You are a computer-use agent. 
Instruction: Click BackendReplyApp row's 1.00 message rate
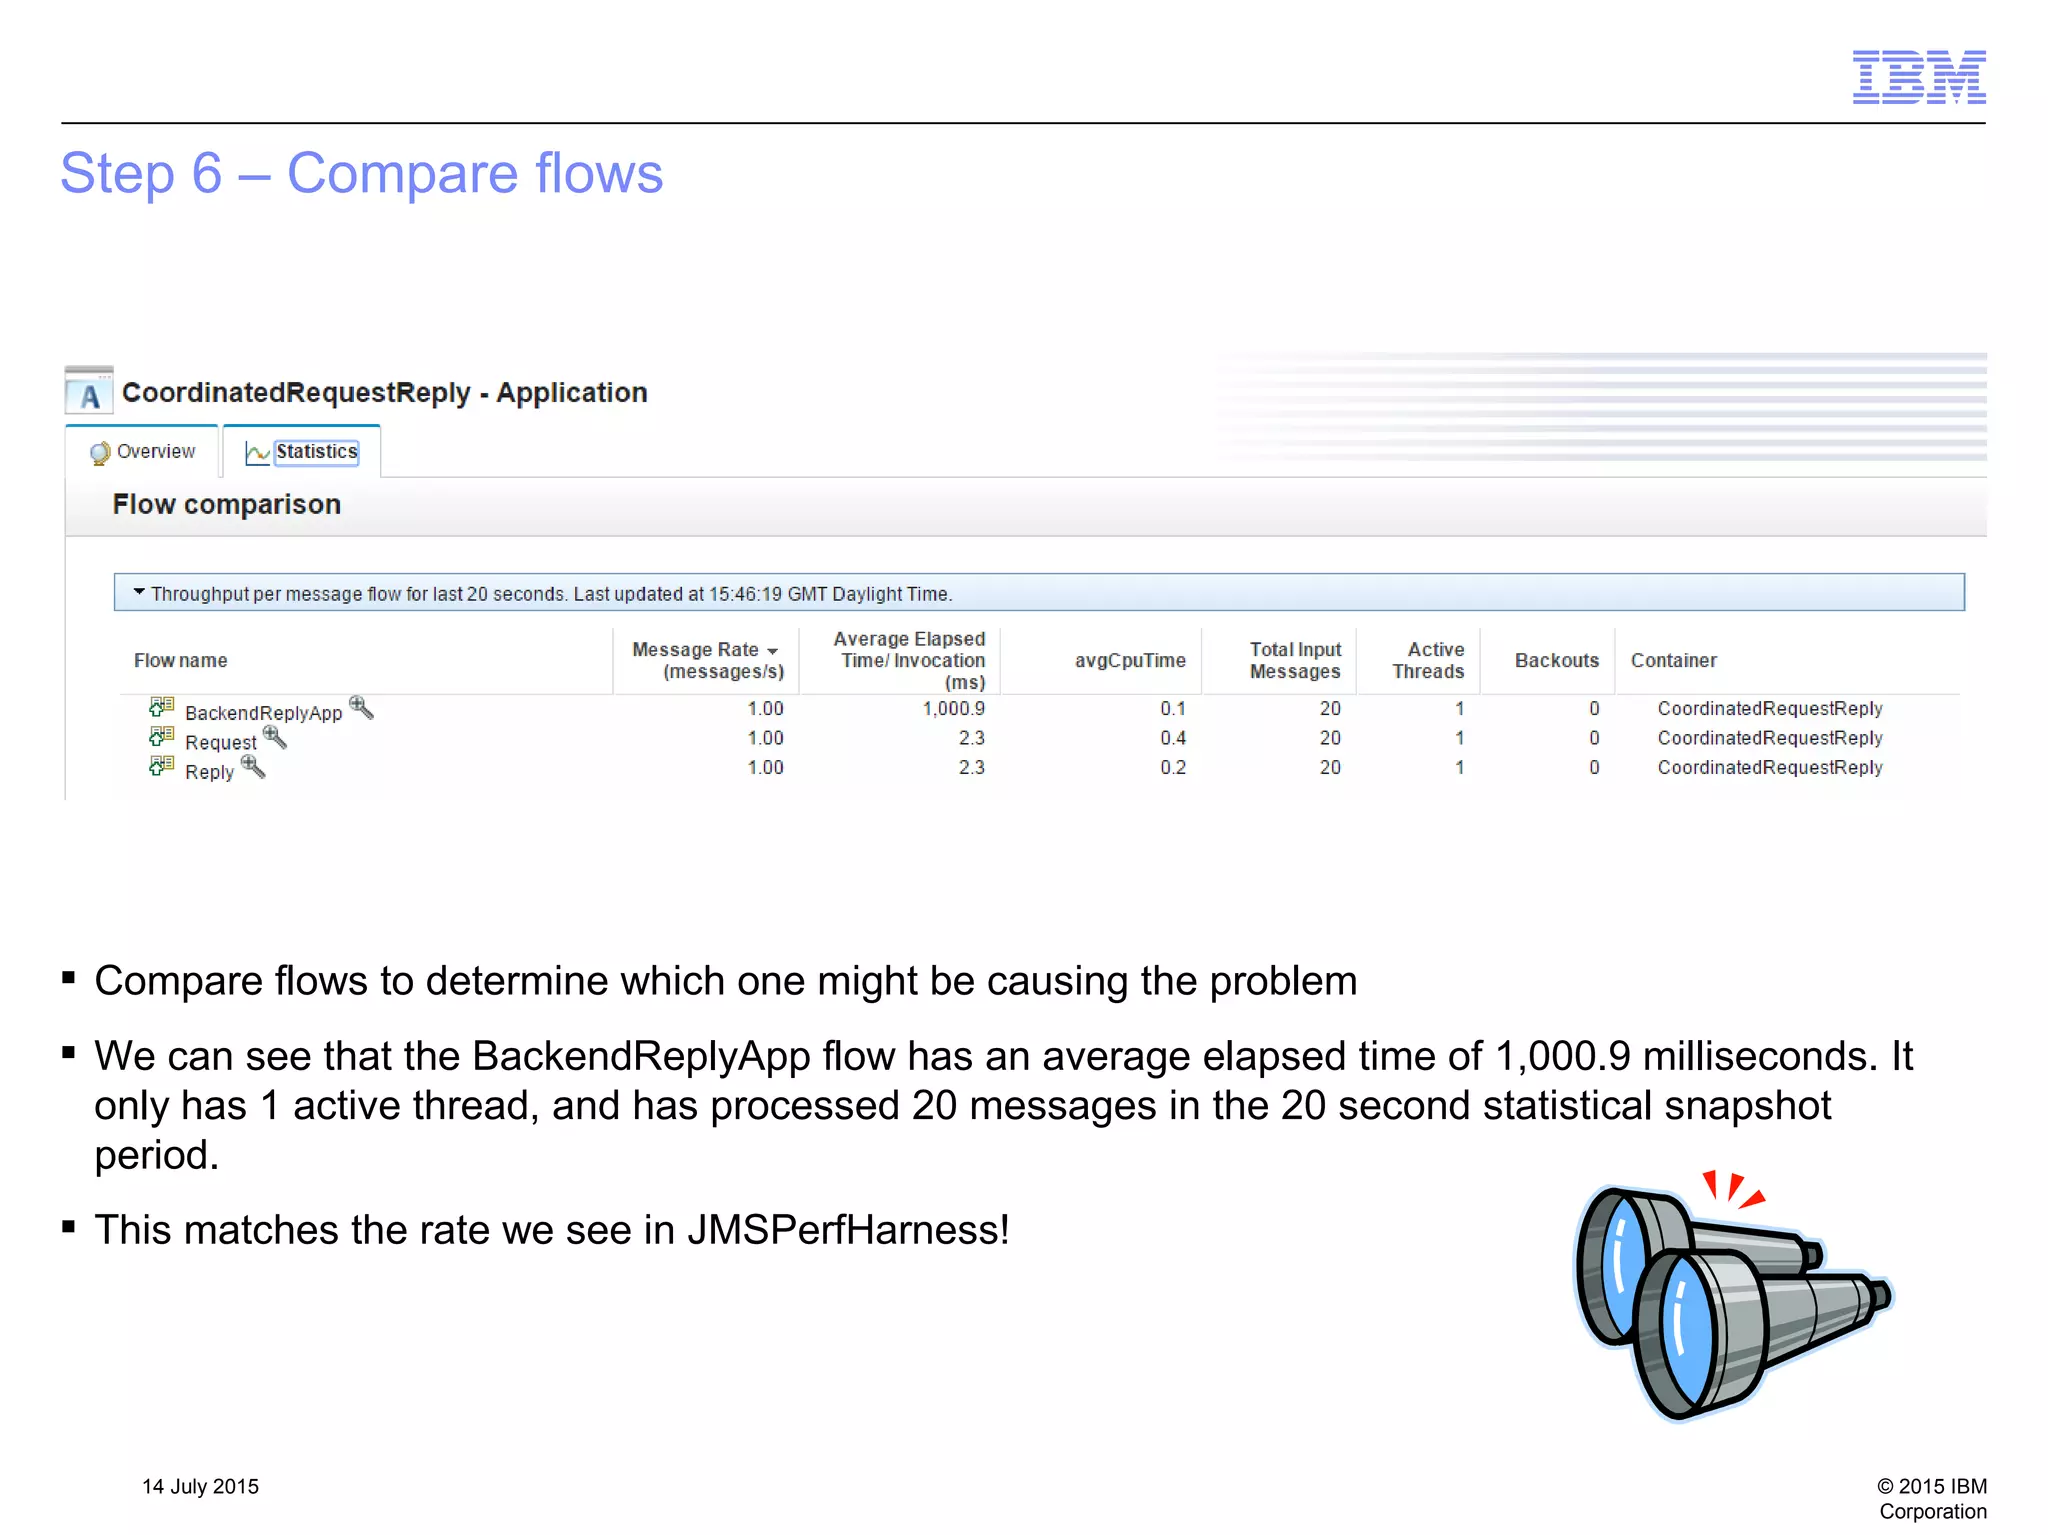point(766,708)
